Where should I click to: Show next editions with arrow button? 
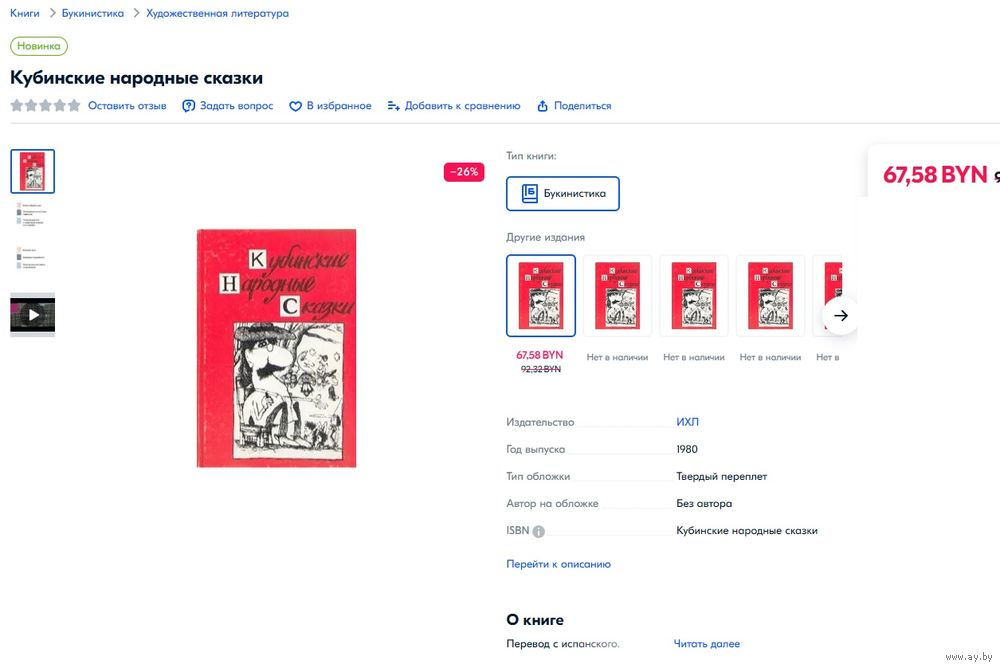[841, 315]
